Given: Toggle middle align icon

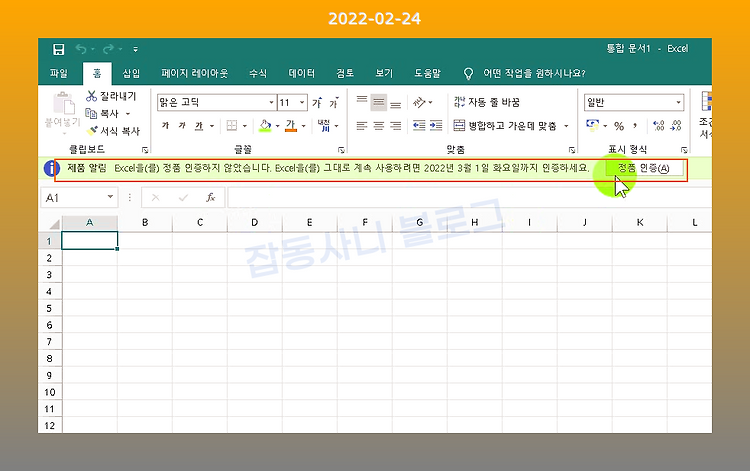Looking at the screenshot, I should tap(378, 102).
